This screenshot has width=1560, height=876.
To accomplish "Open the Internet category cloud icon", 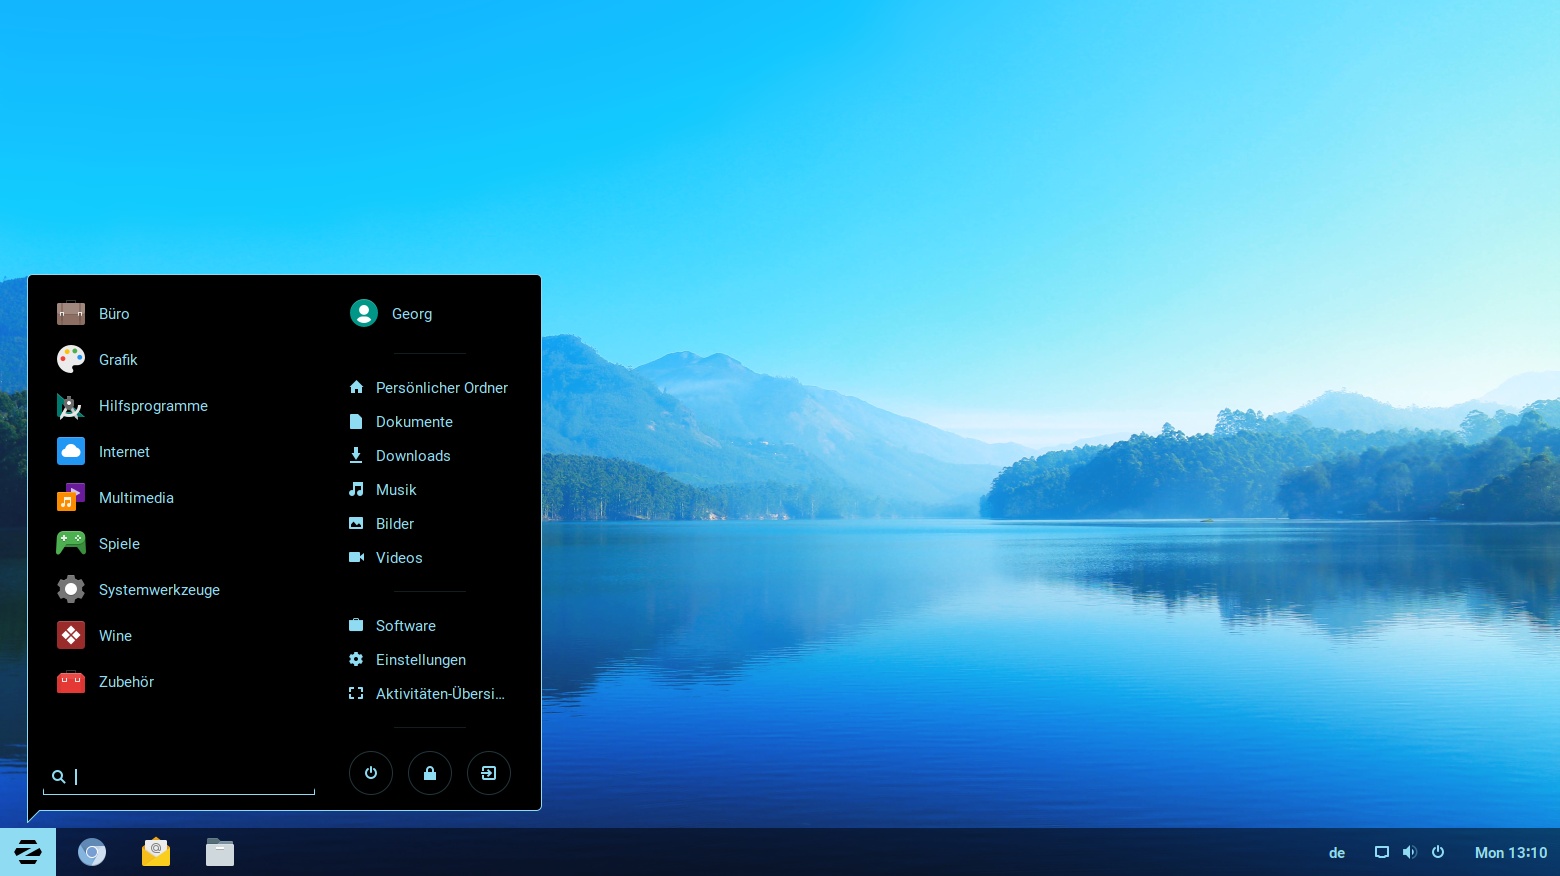I will (x=71, y=451).
